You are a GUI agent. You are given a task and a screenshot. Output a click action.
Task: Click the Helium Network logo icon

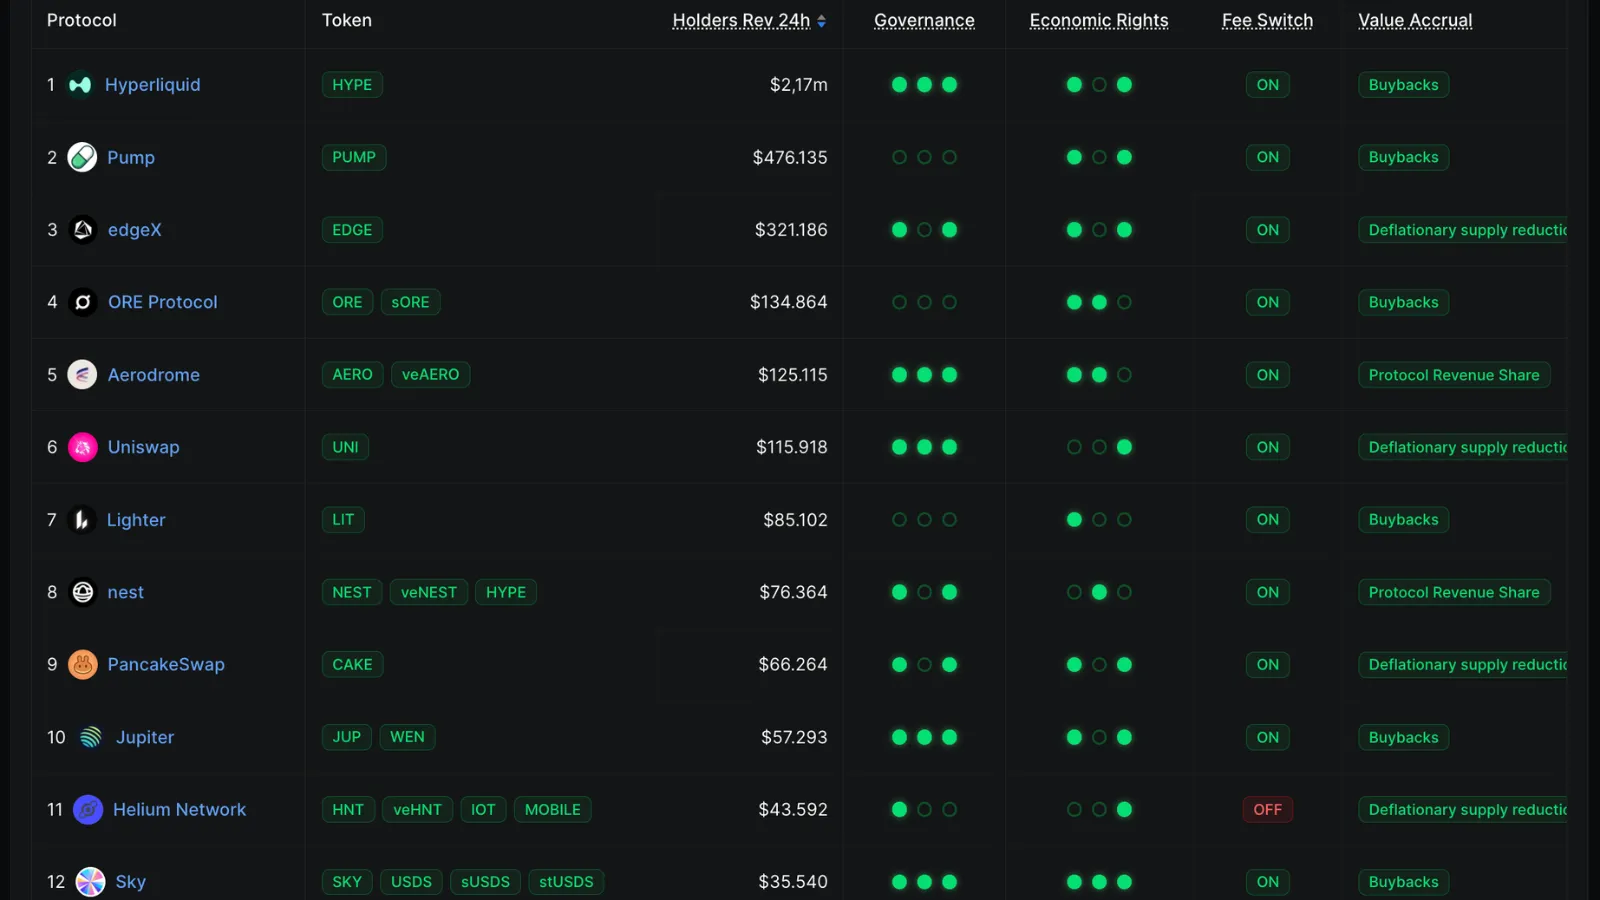pos(88,809)
